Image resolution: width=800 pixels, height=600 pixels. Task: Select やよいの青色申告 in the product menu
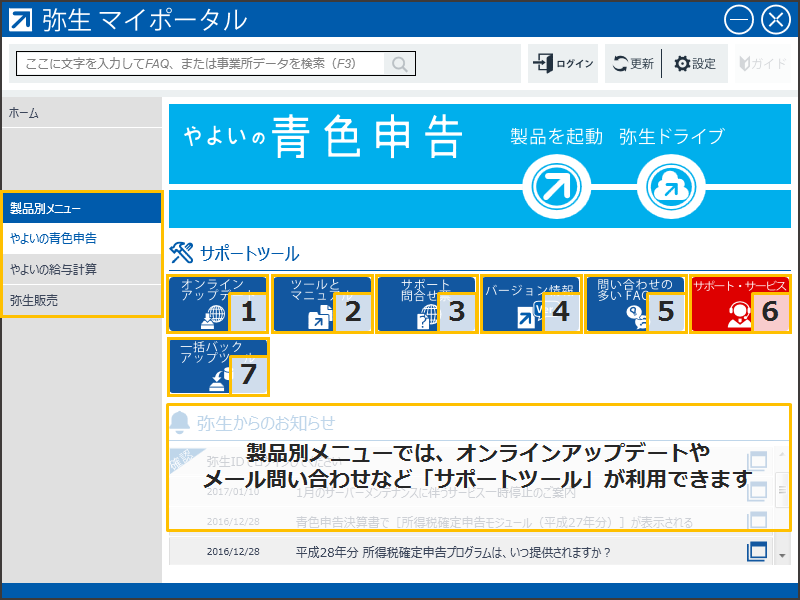(x=82, y=238)
